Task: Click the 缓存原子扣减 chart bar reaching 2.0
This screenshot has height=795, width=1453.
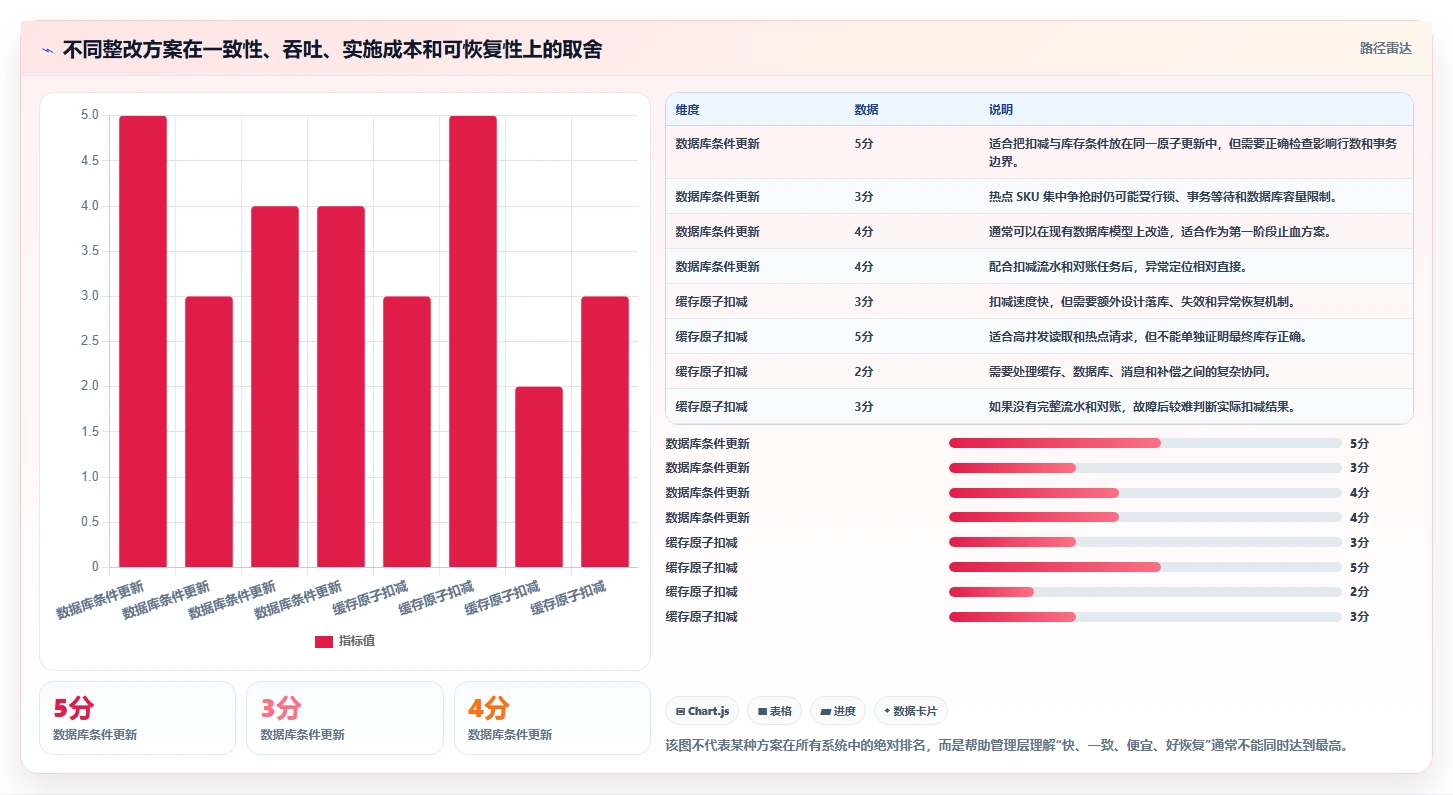Action: [539, 477]
